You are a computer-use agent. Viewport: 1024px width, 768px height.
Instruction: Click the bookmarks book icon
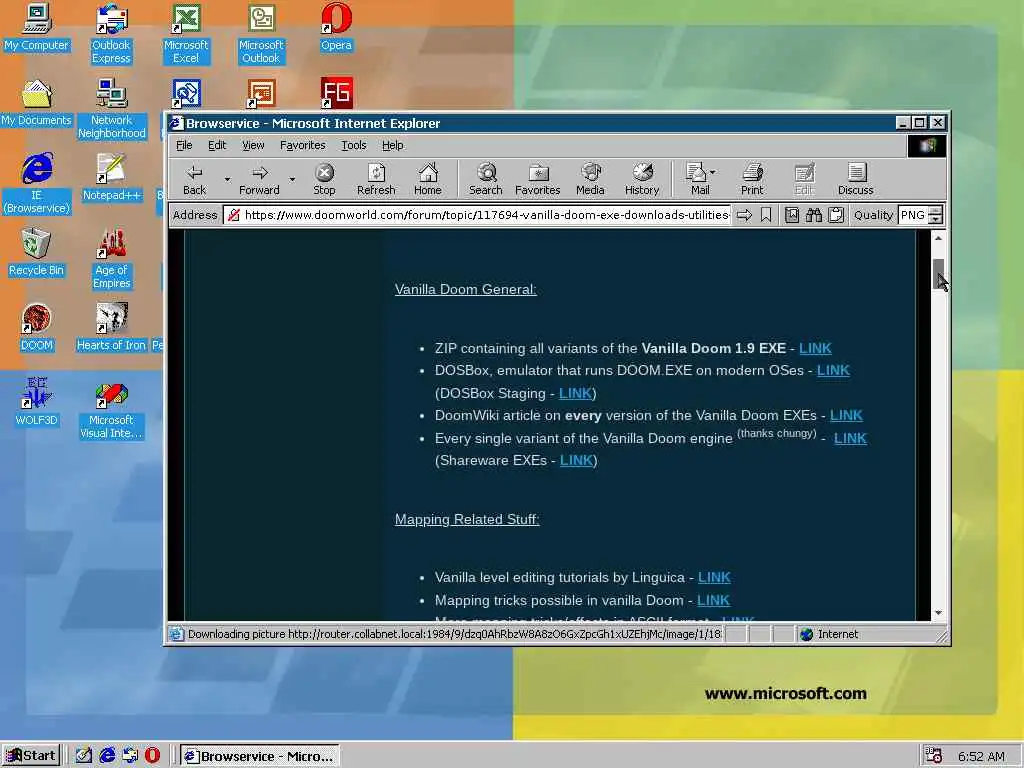pos(792,215)
